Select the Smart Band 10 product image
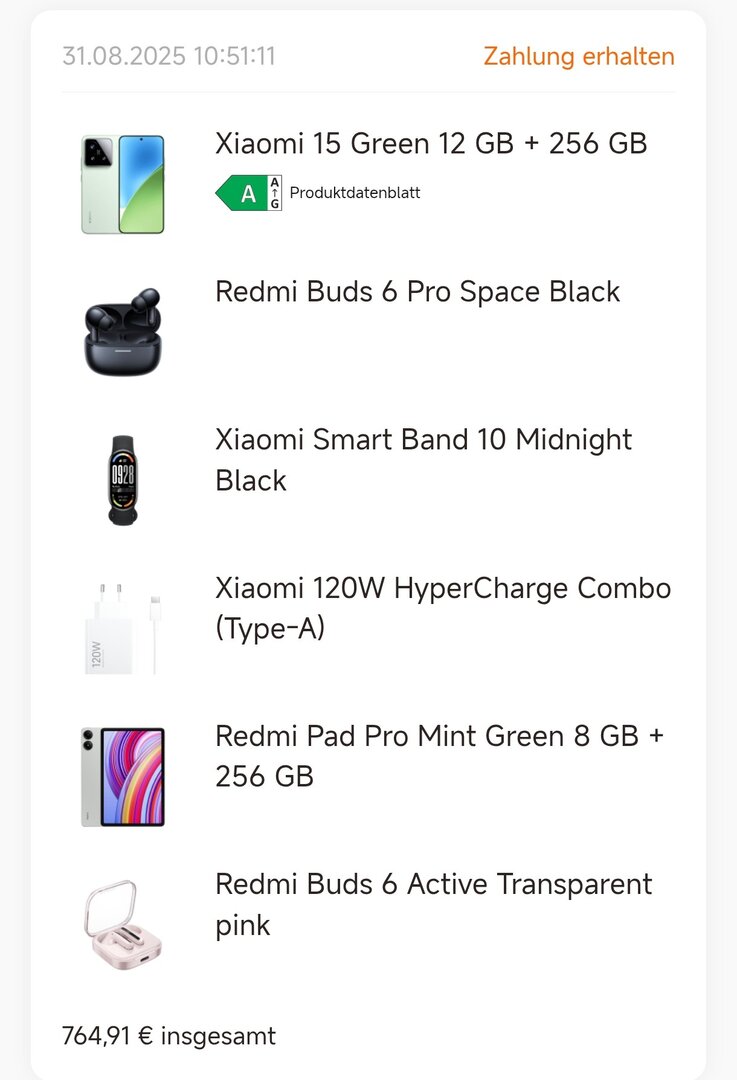 click(122, 480)
